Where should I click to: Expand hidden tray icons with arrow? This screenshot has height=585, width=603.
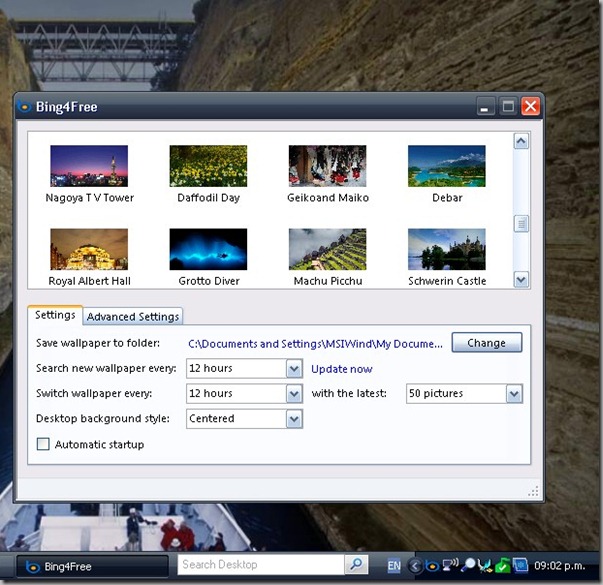tap(416, 566)
